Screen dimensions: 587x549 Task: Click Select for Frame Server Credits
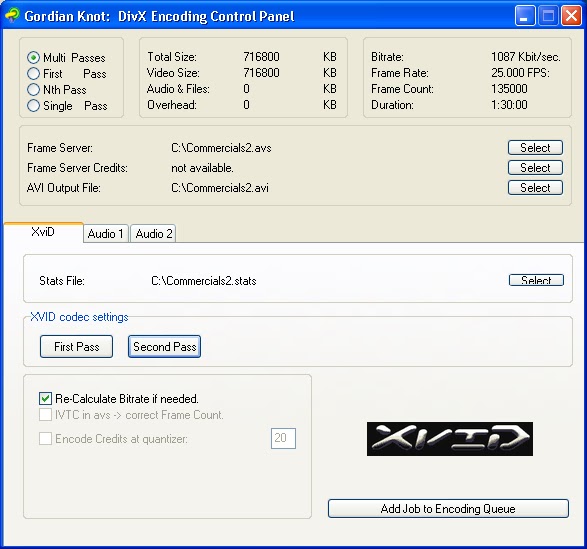coord(535,167)
